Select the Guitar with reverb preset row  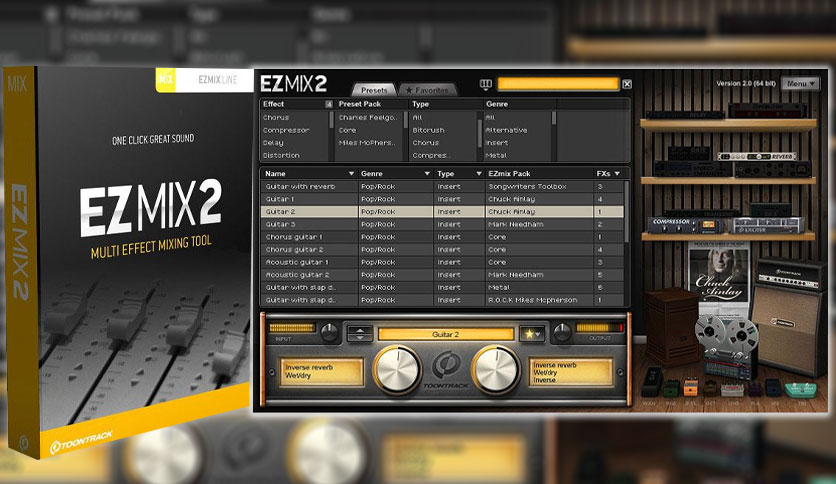click(442, 187)
